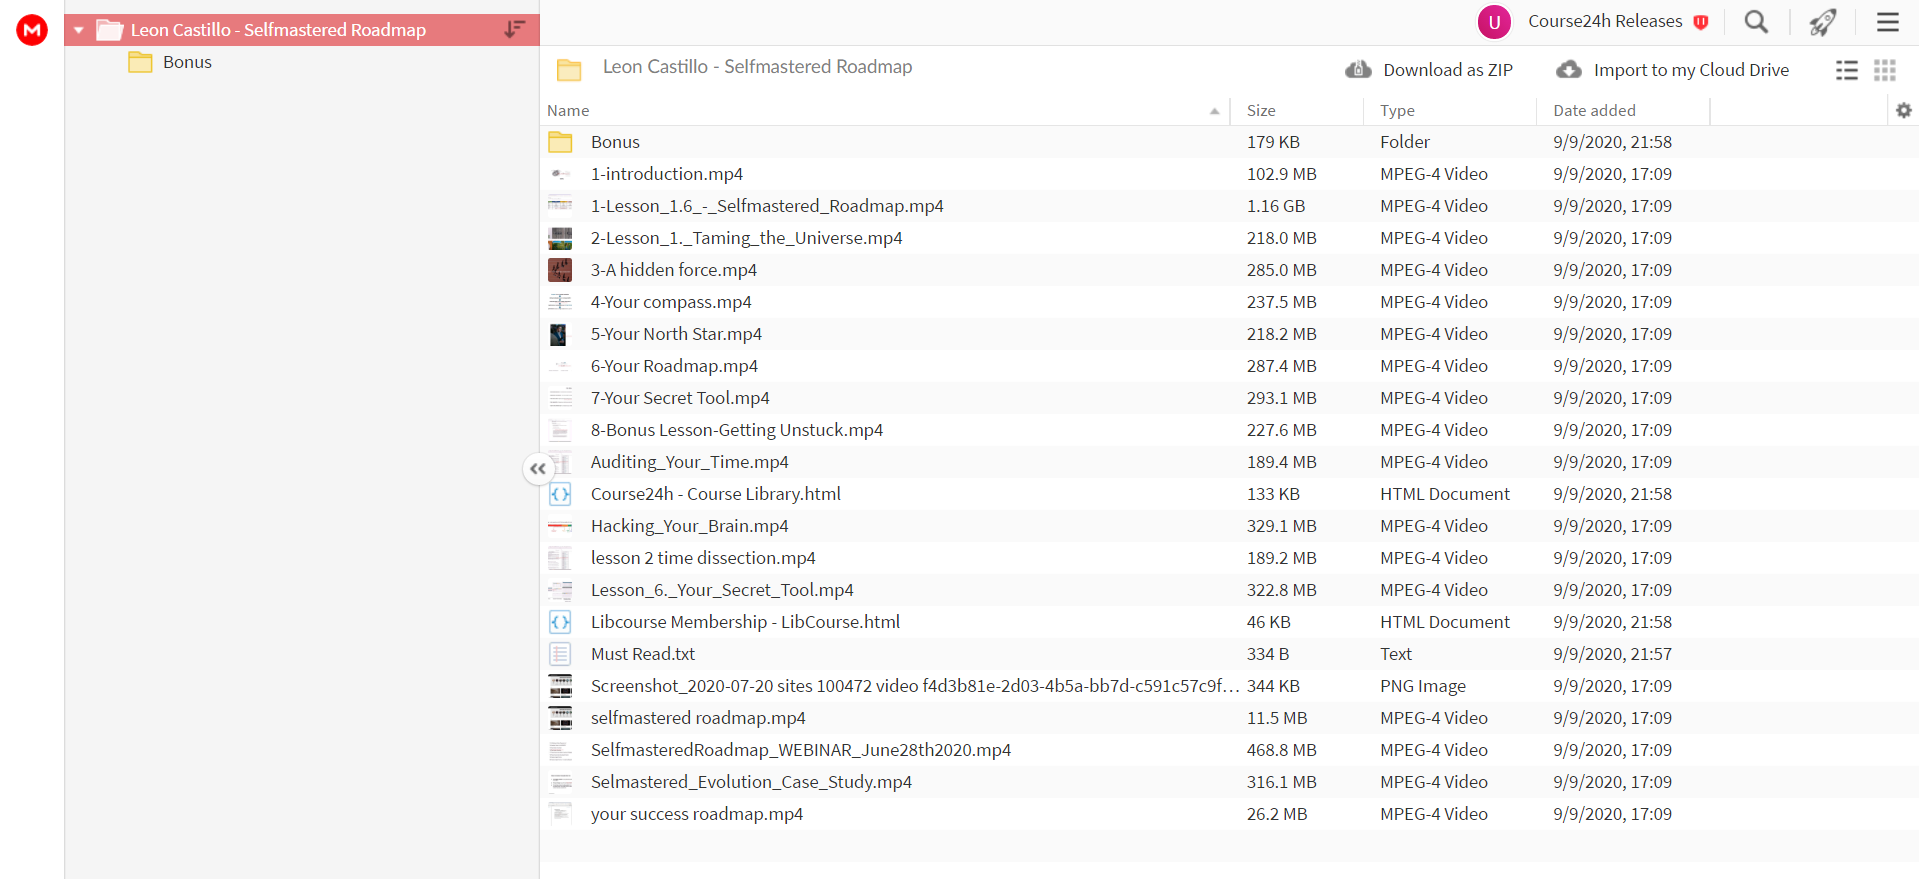Click the Bonus folder icon in file list
Screen dimensions: 1919x879
coord(560,142)
